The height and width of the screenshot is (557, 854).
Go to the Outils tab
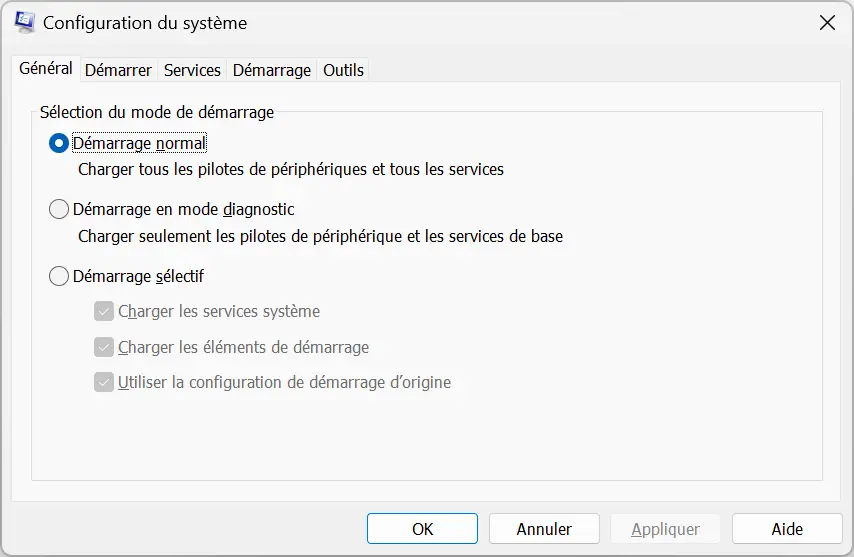click(x=343, y=70)
